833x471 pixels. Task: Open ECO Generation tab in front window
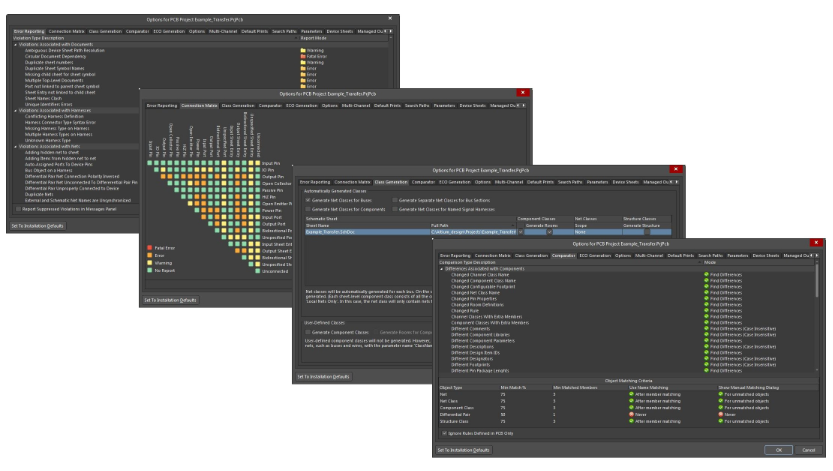click(x=595, y=255)
